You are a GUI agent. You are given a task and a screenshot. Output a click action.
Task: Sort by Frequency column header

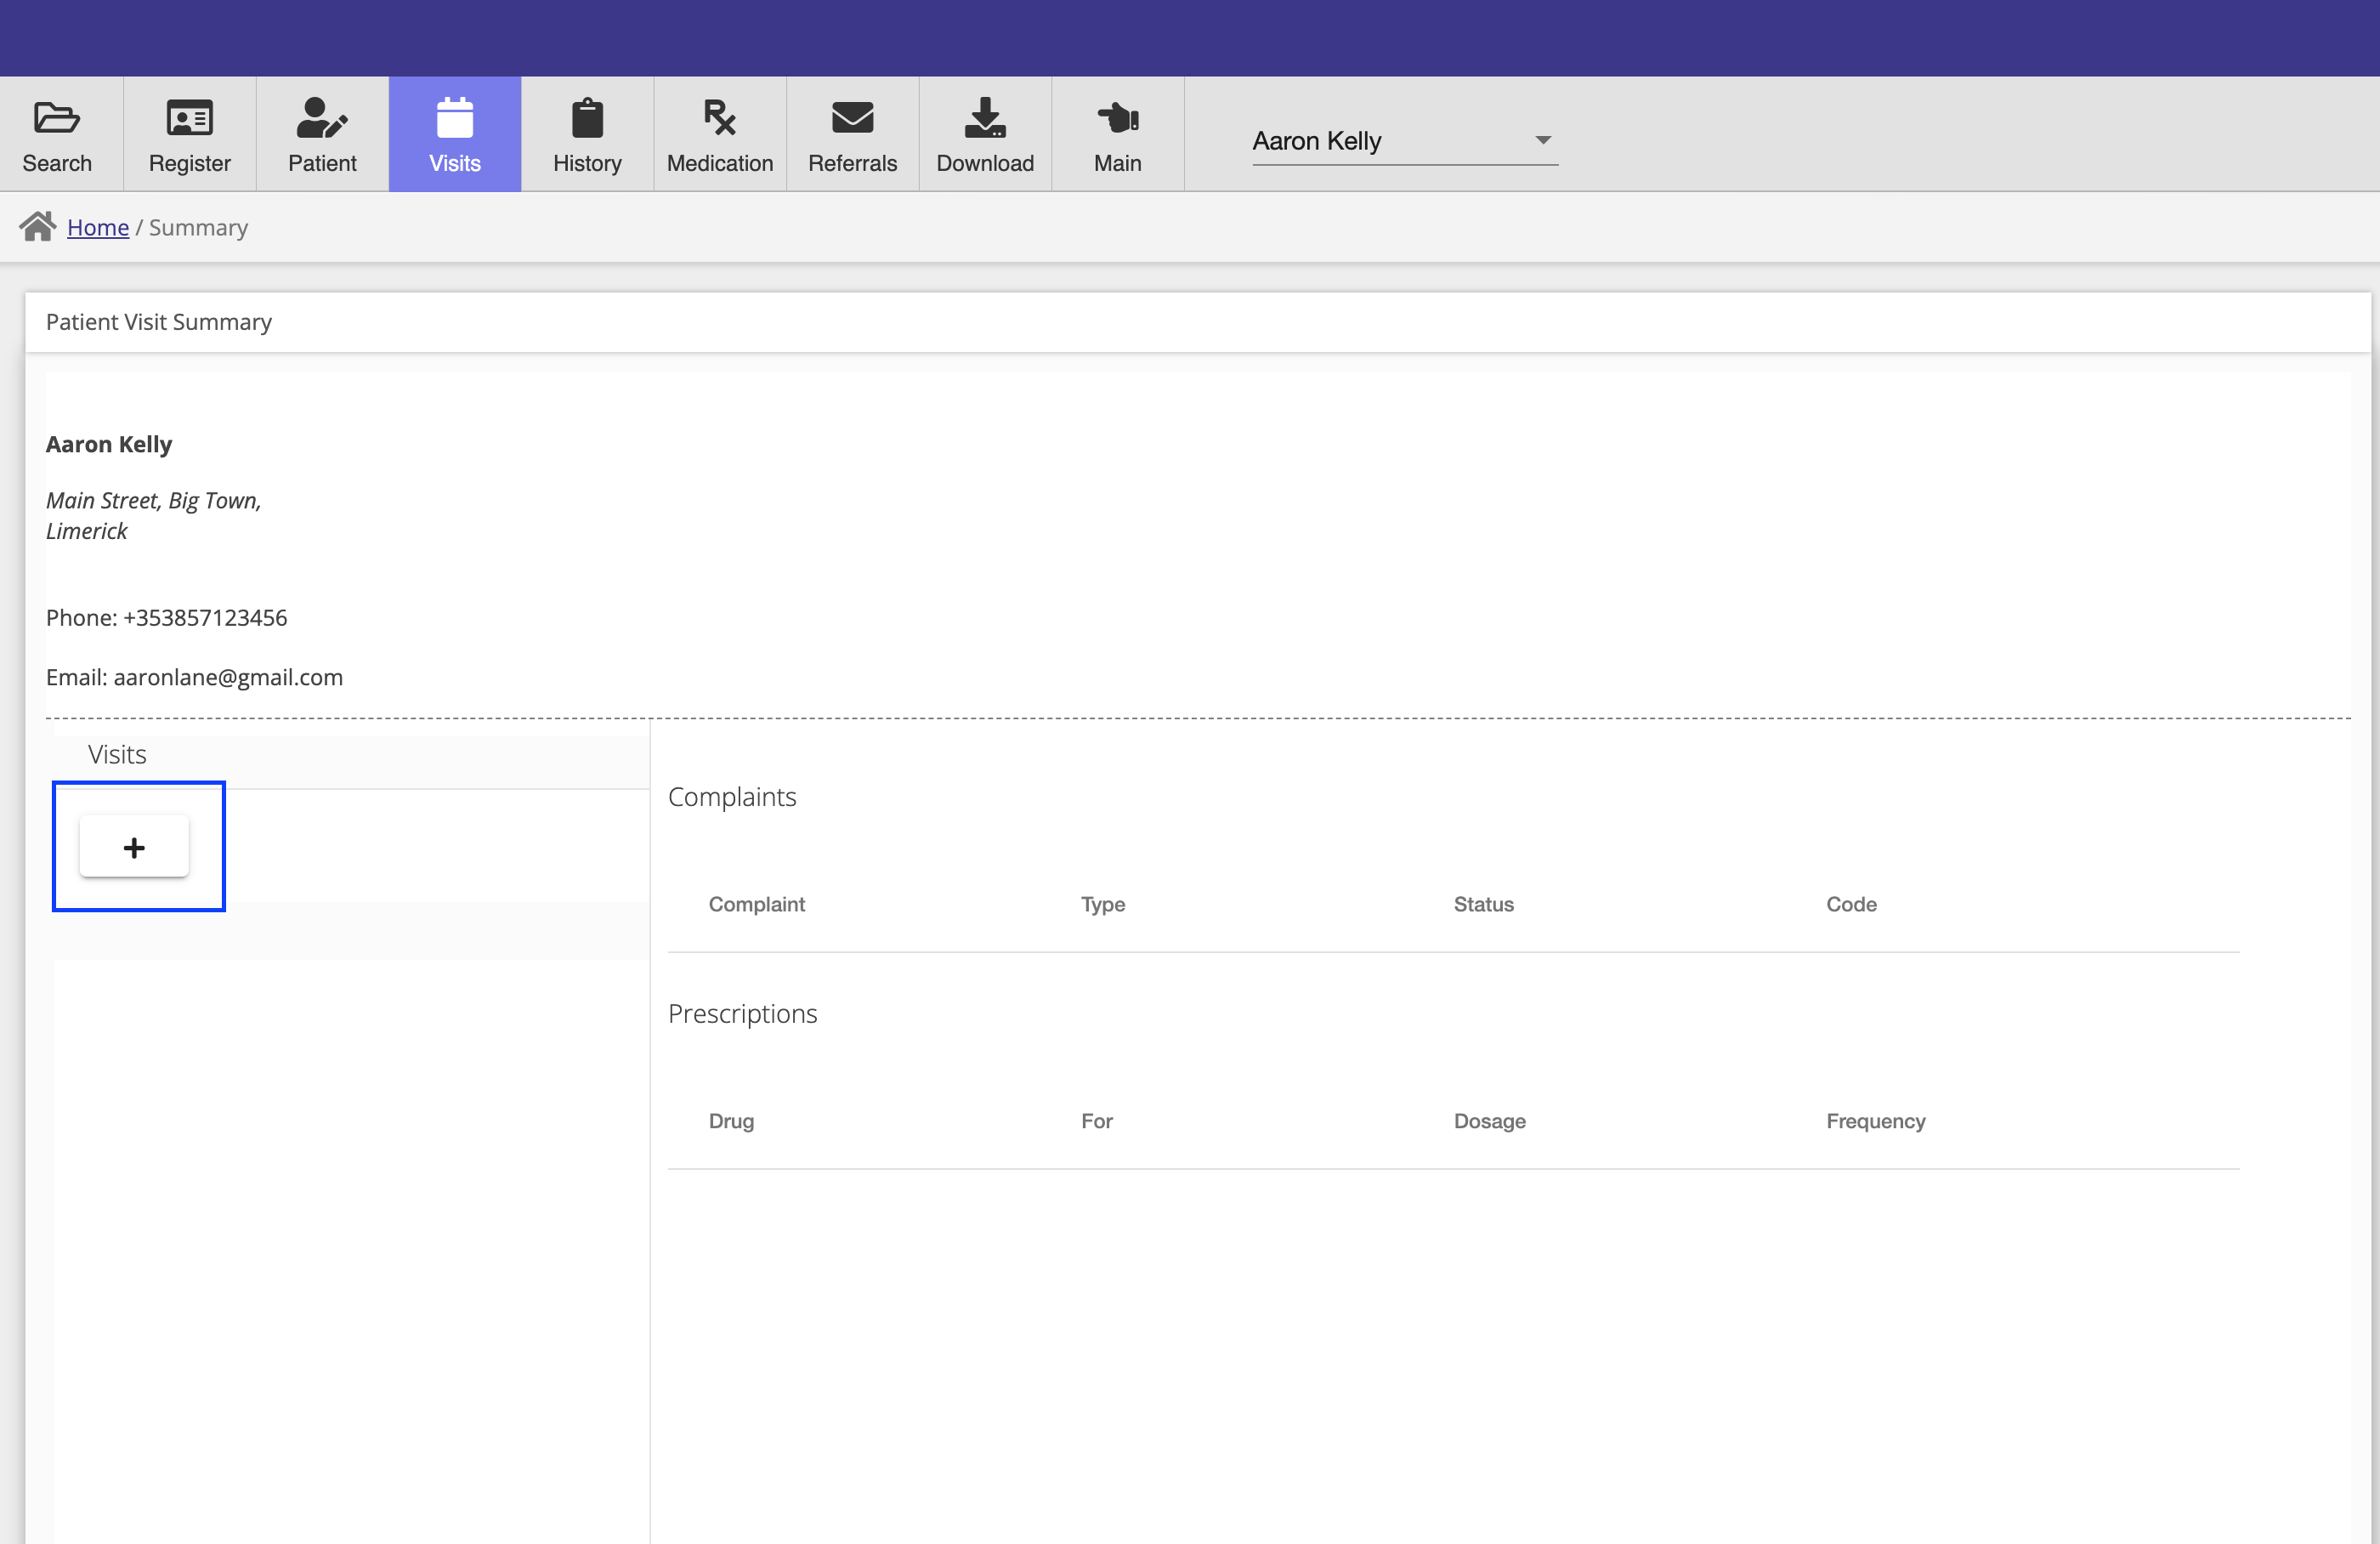pos(1876,1121)
